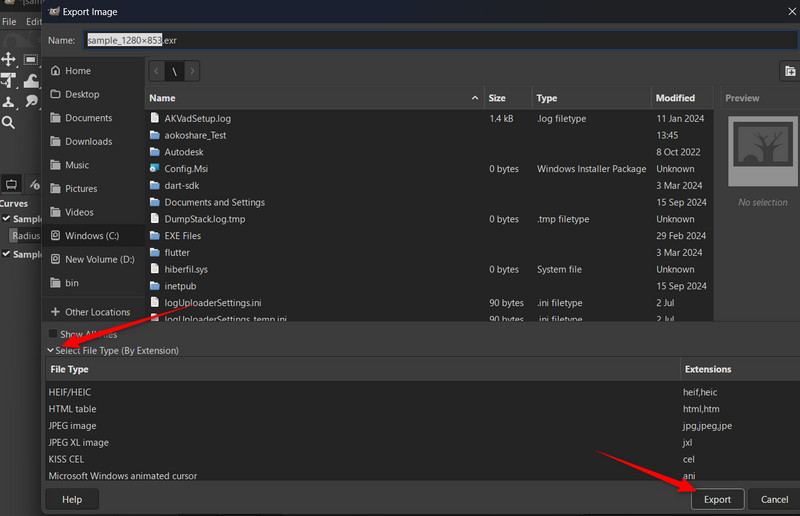
Task: Select the Autodesk folder
Action: 429,152
